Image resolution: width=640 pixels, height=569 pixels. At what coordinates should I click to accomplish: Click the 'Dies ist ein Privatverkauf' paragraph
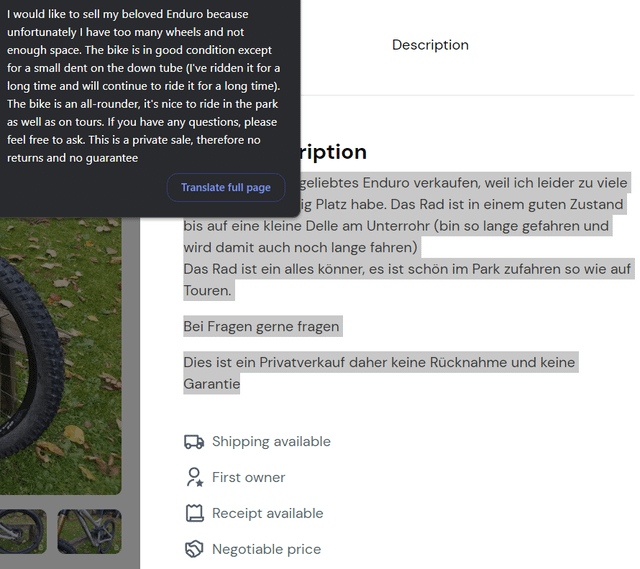pos(379,373)
